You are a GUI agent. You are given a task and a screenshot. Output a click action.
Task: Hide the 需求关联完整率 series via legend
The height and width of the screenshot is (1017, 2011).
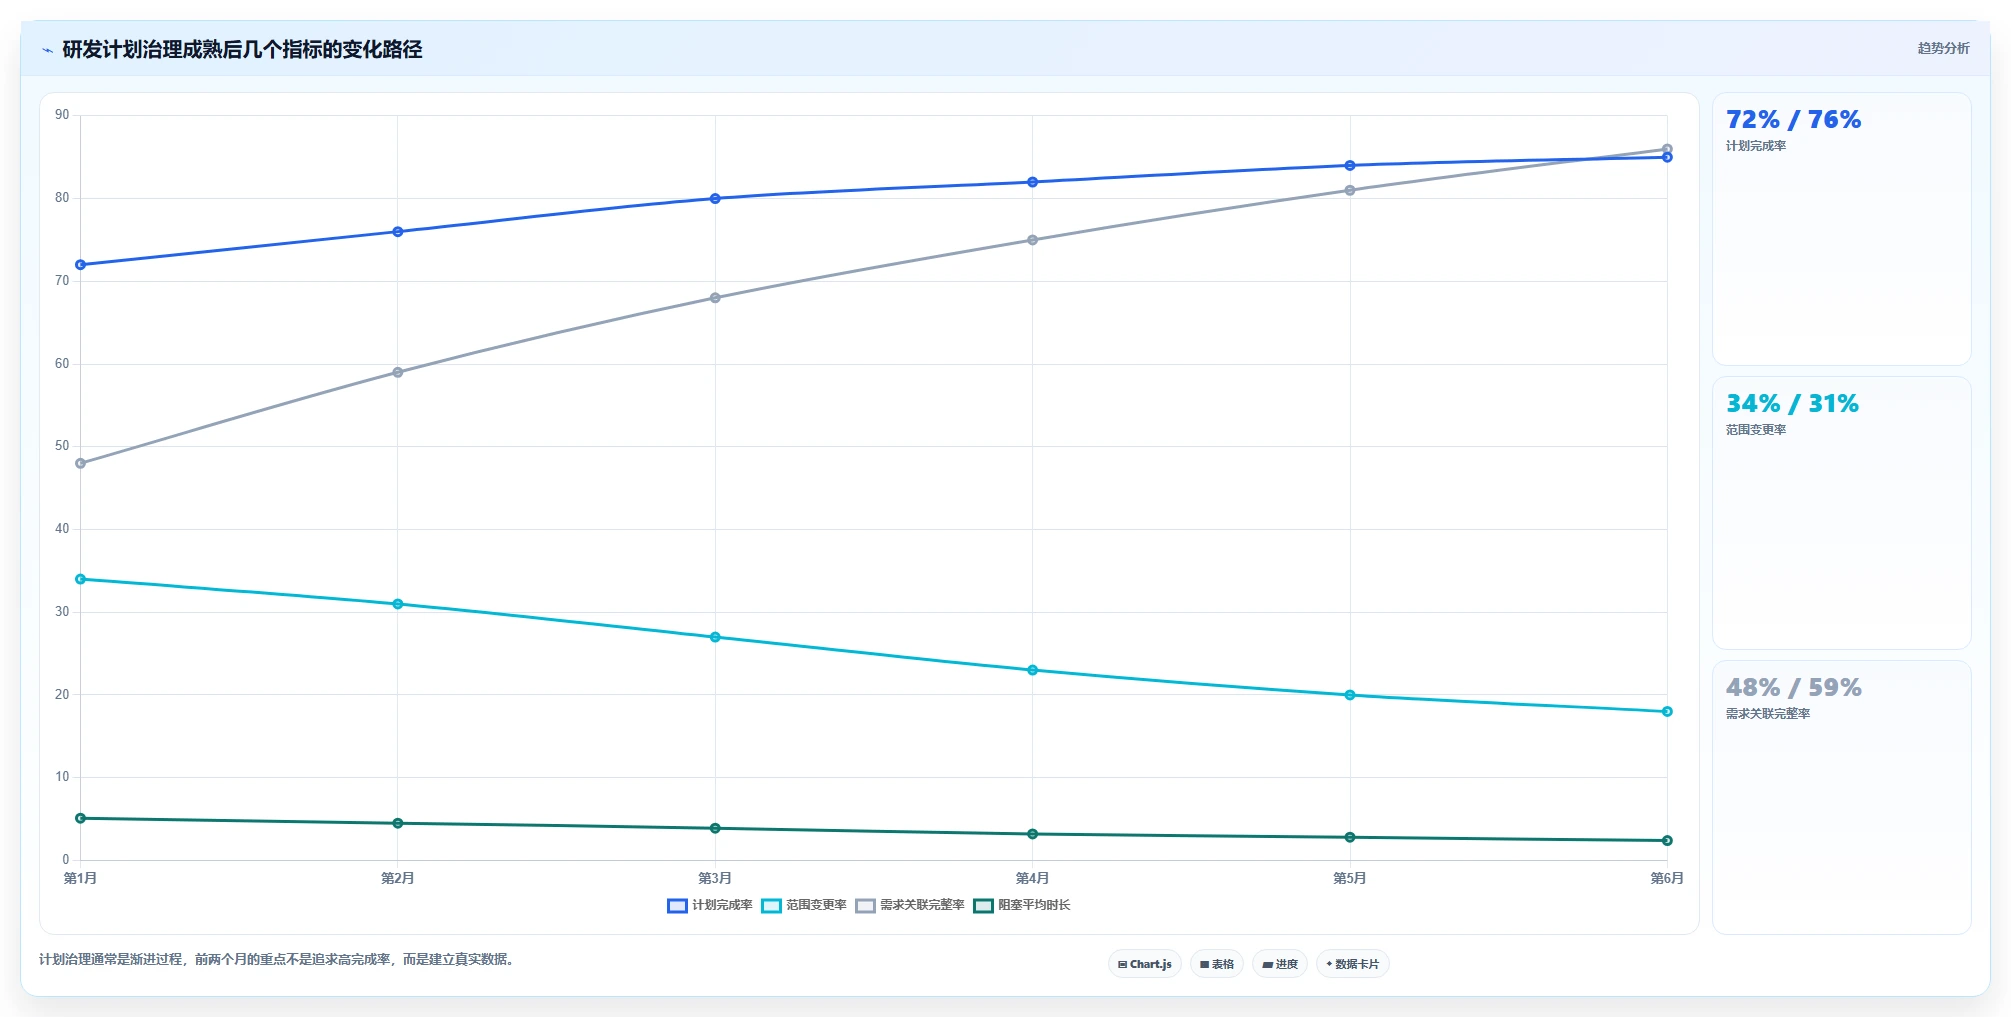click(910, 906)
